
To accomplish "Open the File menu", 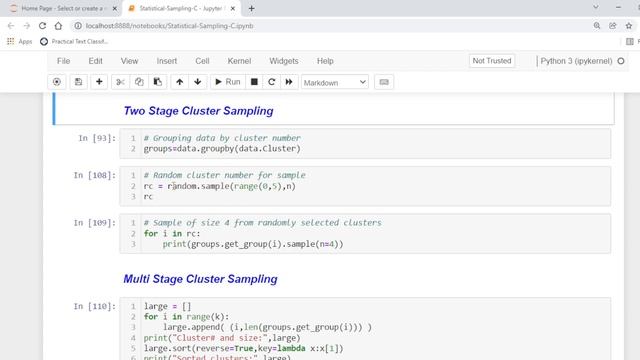I will (63, 61).
